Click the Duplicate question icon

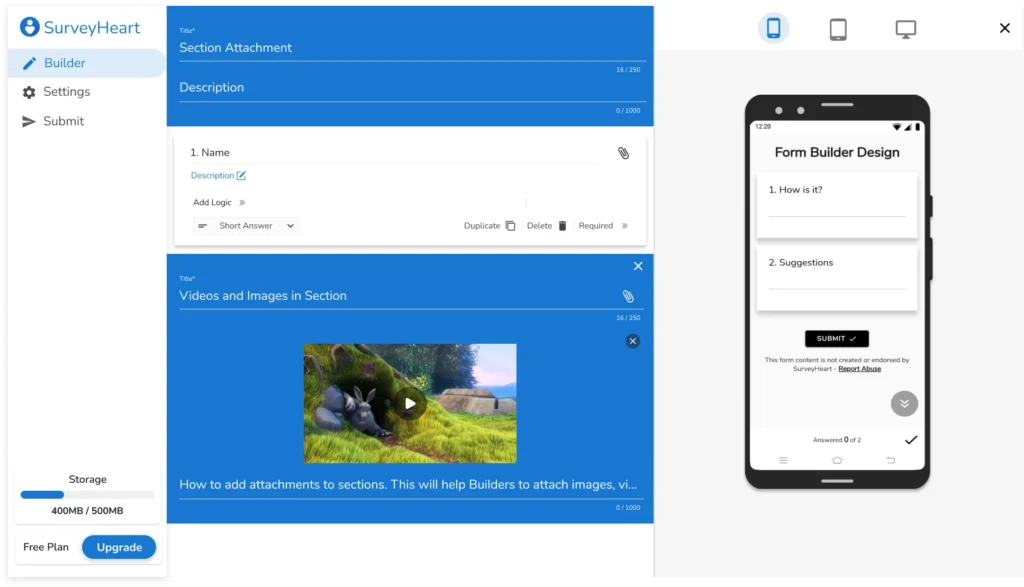pyautogui.click(x=510, y=226)
